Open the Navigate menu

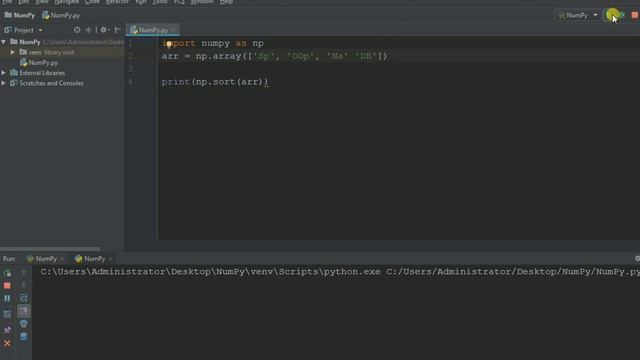click(x=67, y=2)
